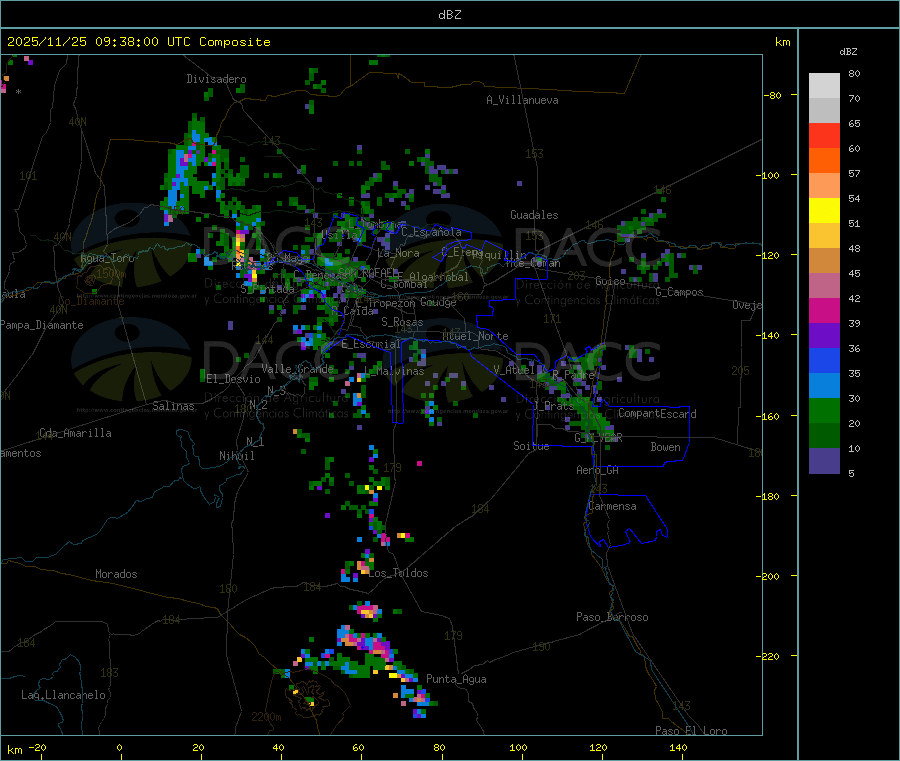Click the 2200m contour elevation label

[x=266, y=717]
